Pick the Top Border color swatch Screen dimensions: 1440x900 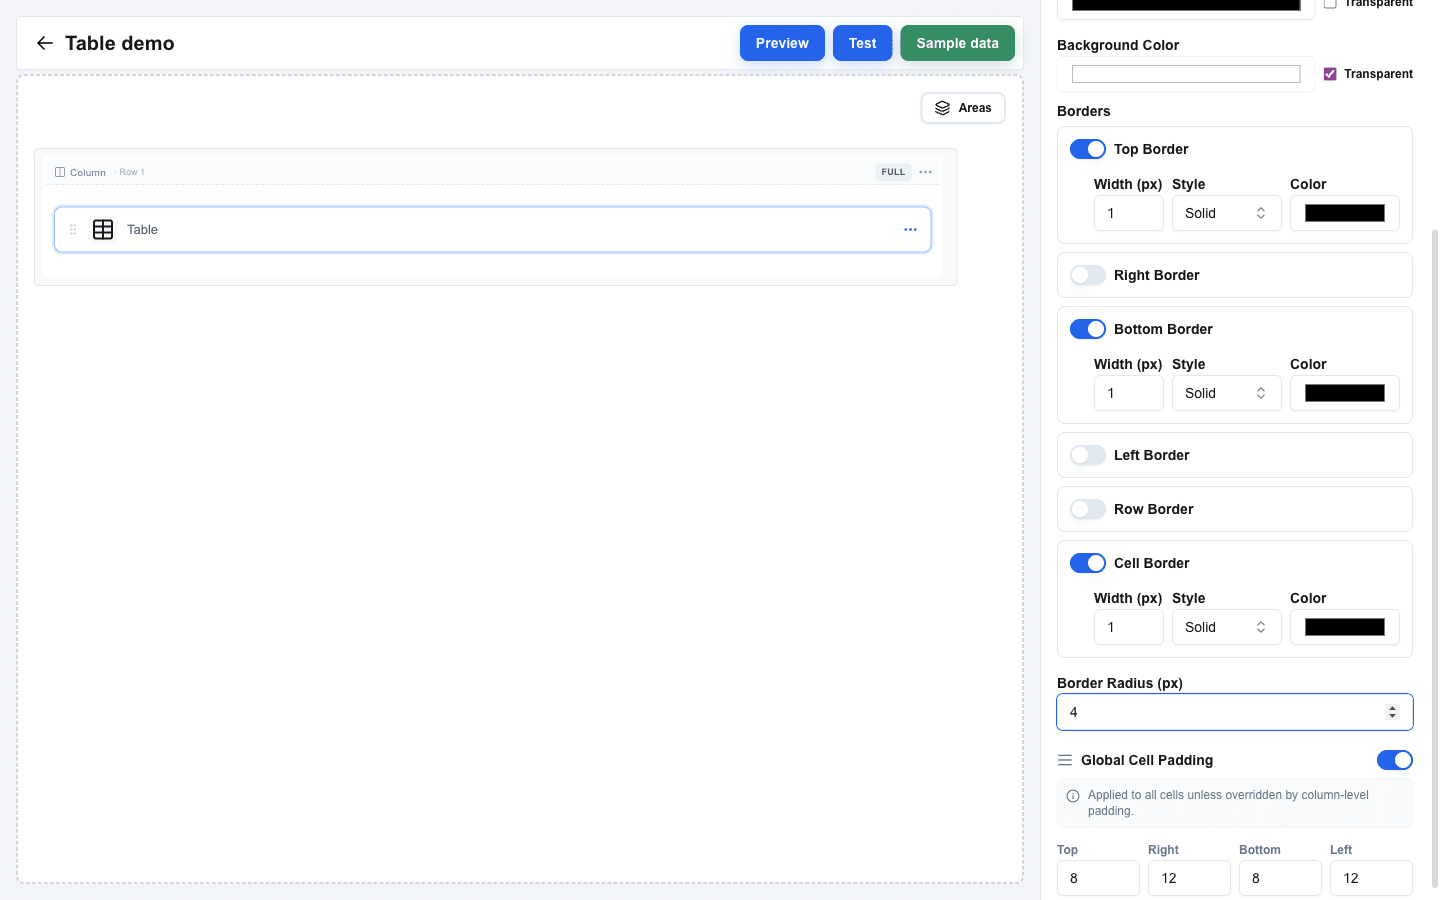pyautogui.click(x=1345, y=213)
